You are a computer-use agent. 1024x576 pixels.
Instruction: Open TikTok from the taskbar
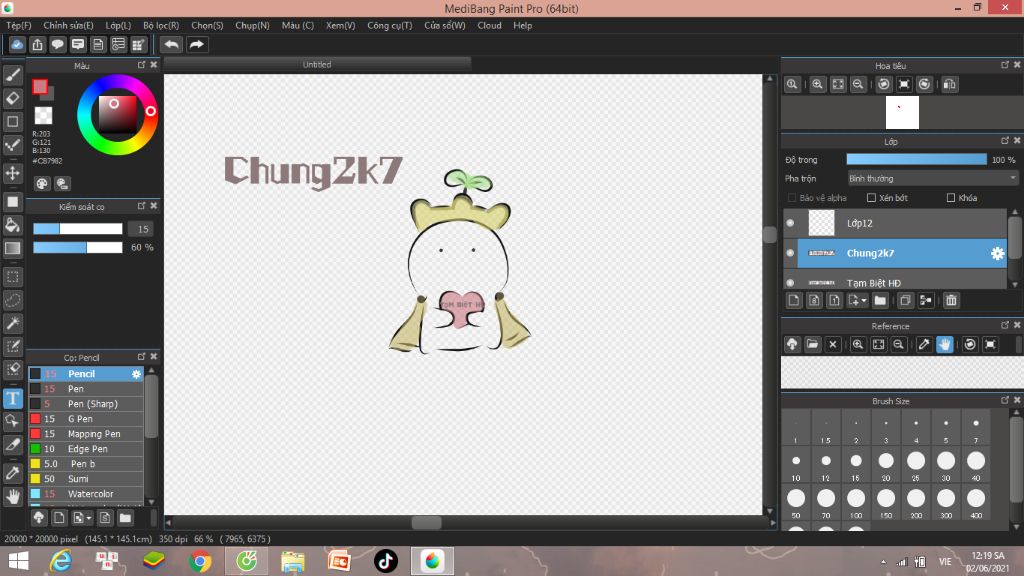(385, 561)
